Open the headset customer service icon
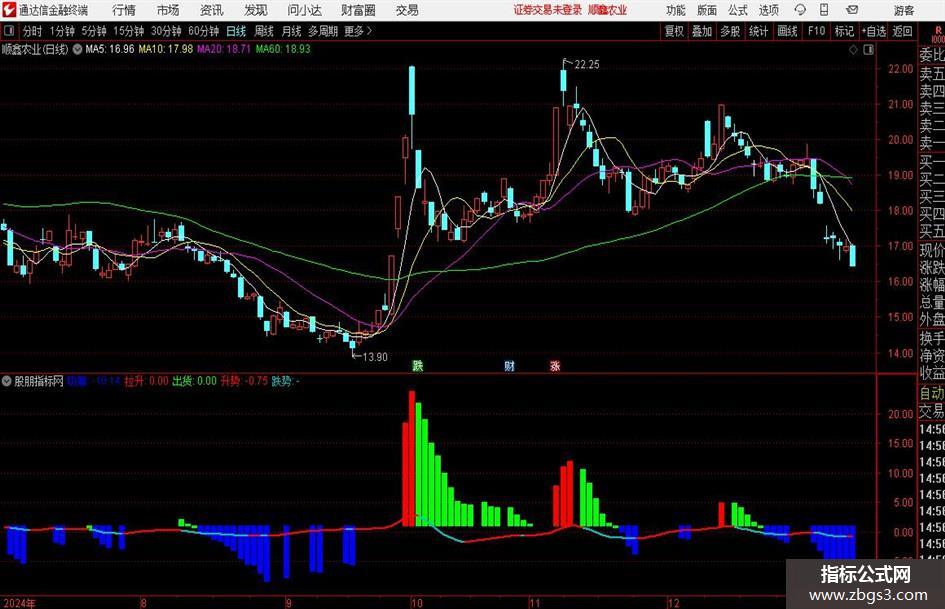 click(800, 10)
